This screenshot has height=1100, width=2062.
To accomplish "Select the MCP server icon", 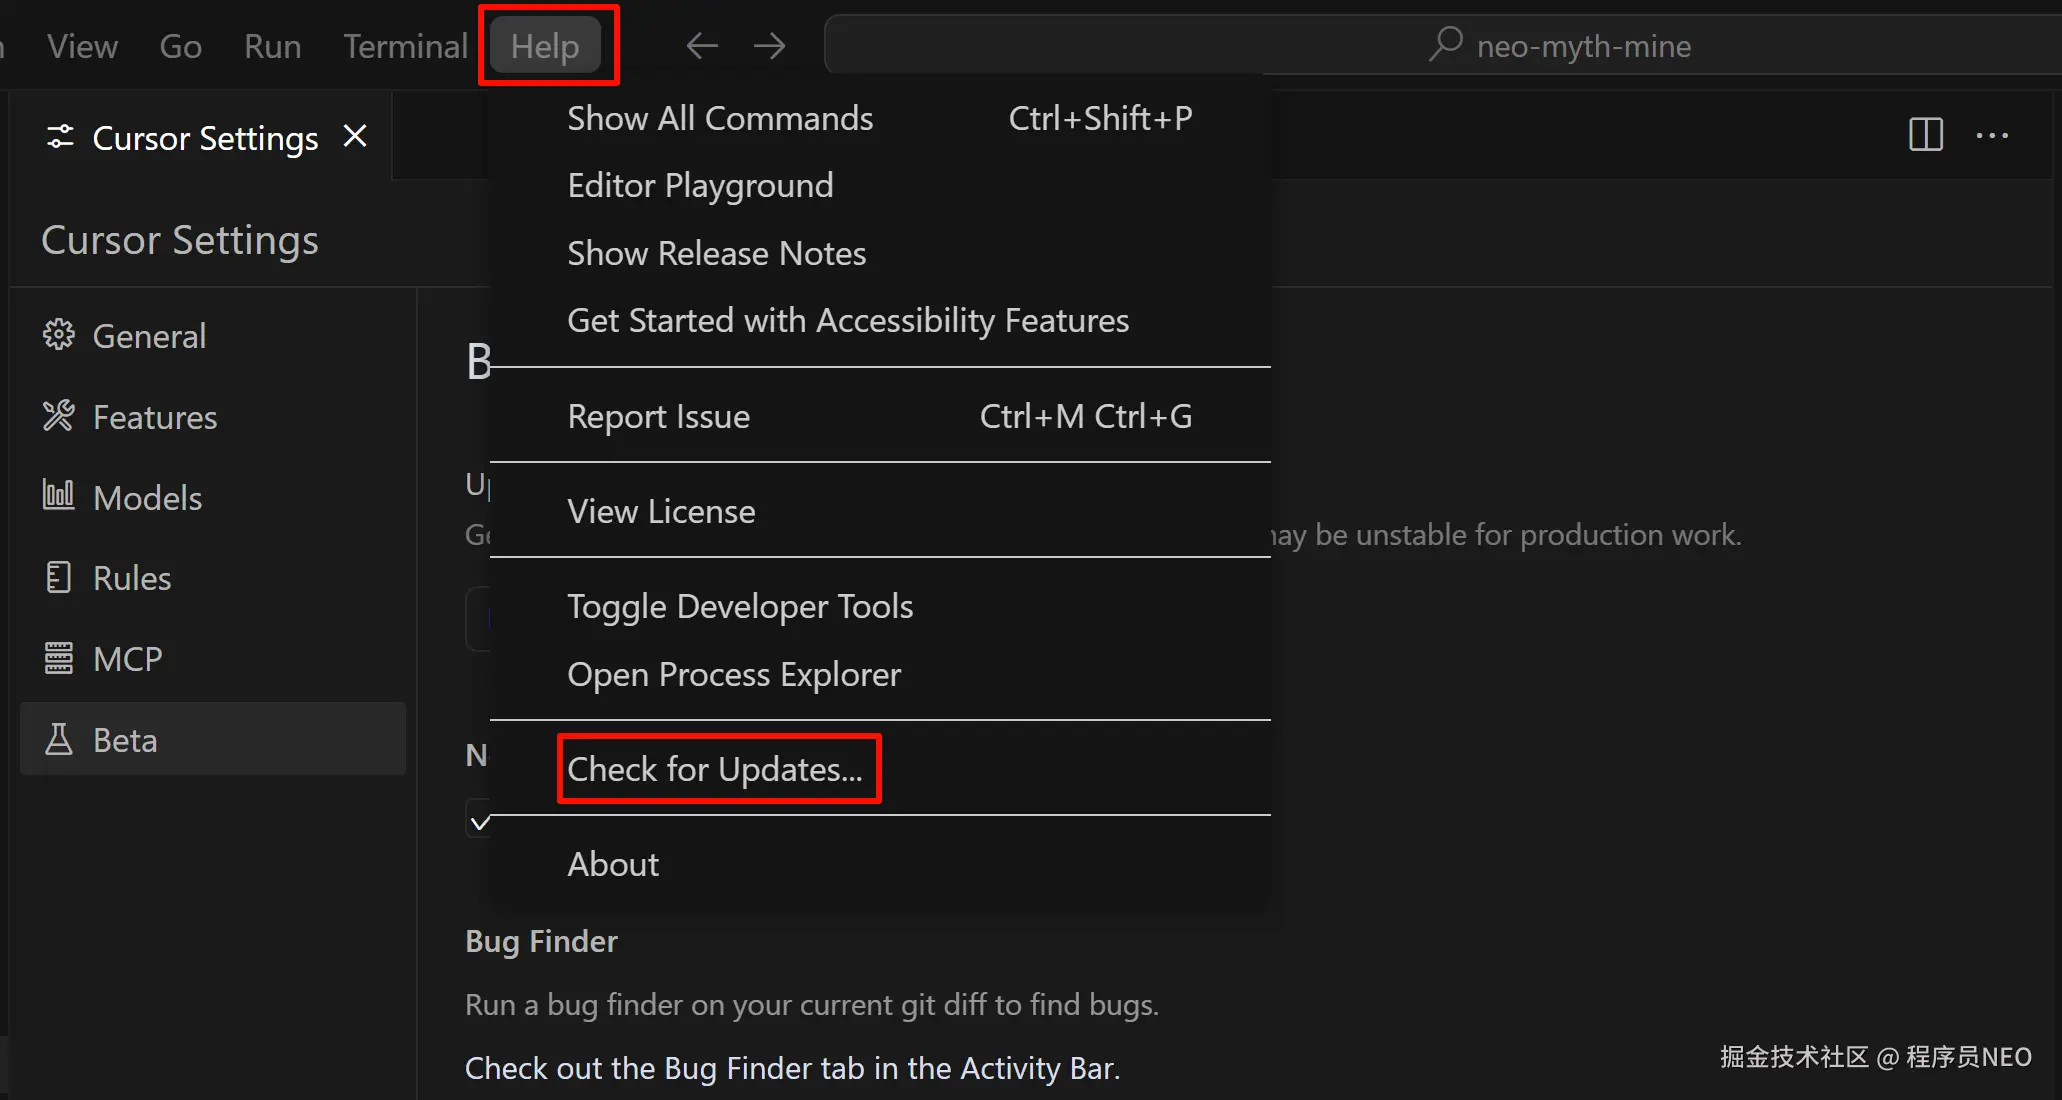I will click(x=59, y=658).
